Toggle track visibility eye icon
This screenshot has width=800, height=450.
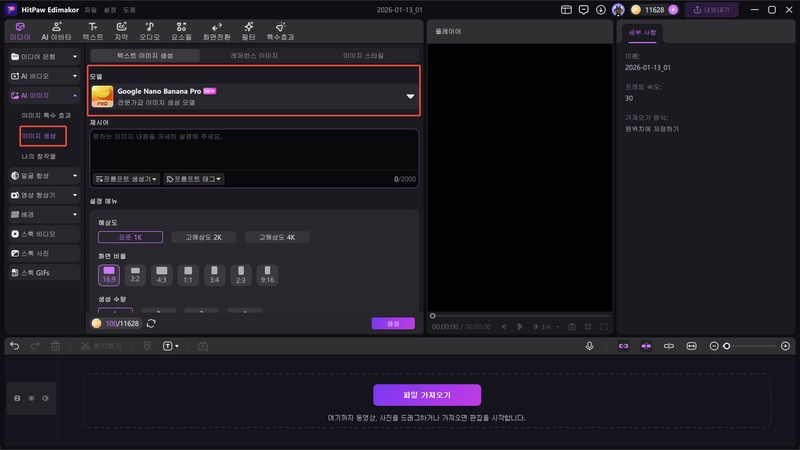pos(31,398)
